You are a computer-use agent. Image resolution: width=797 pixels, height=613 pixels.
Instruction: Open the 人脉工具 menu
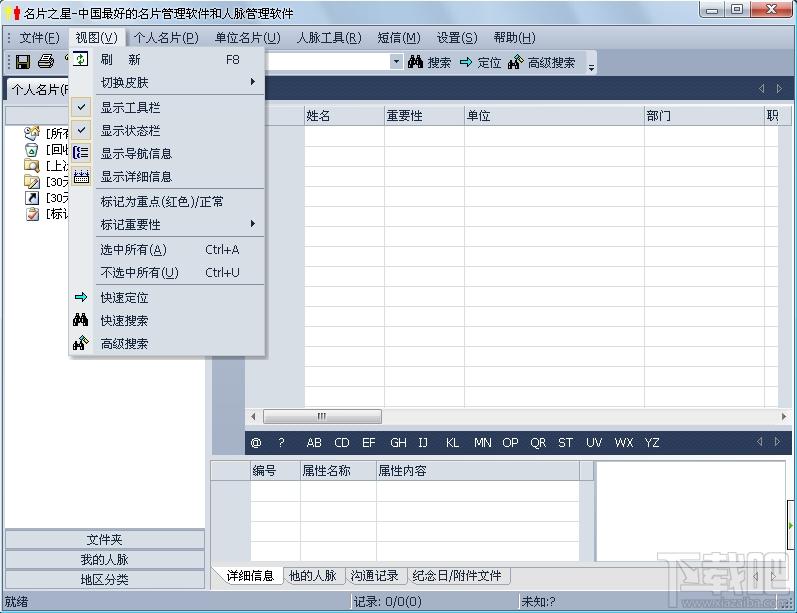click(328, 38)
